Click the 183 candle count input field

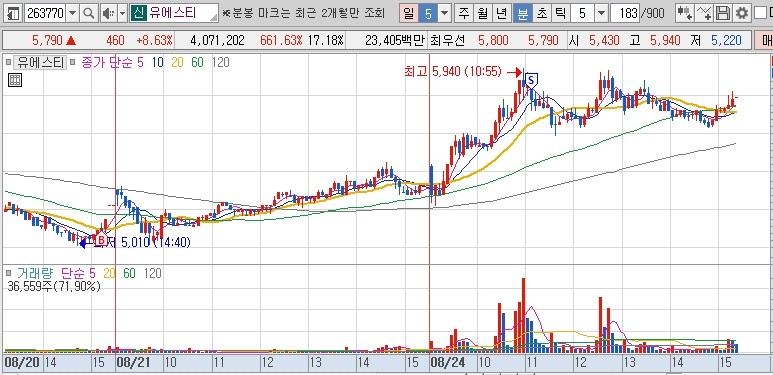click(x=625, y=13)
